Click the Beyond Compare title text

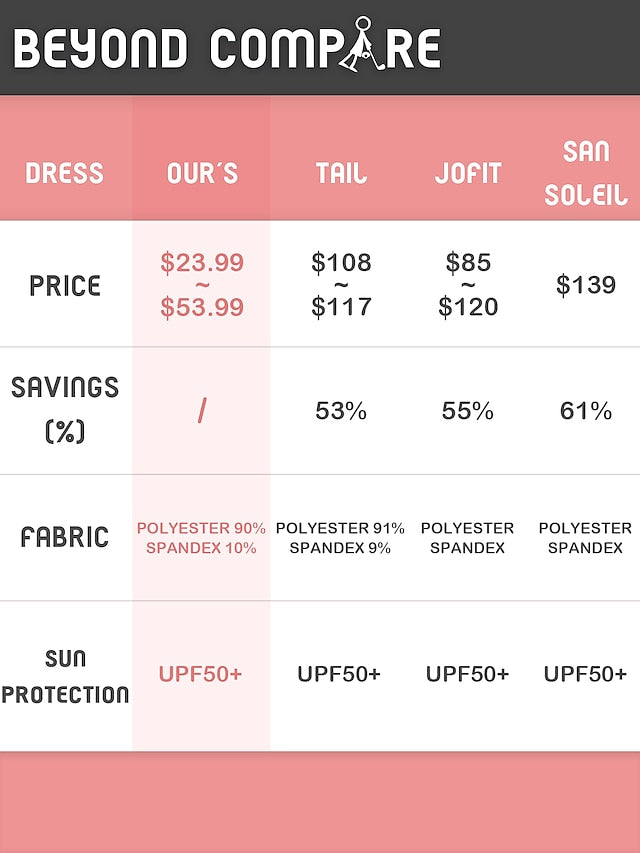(x=226, y=49)
